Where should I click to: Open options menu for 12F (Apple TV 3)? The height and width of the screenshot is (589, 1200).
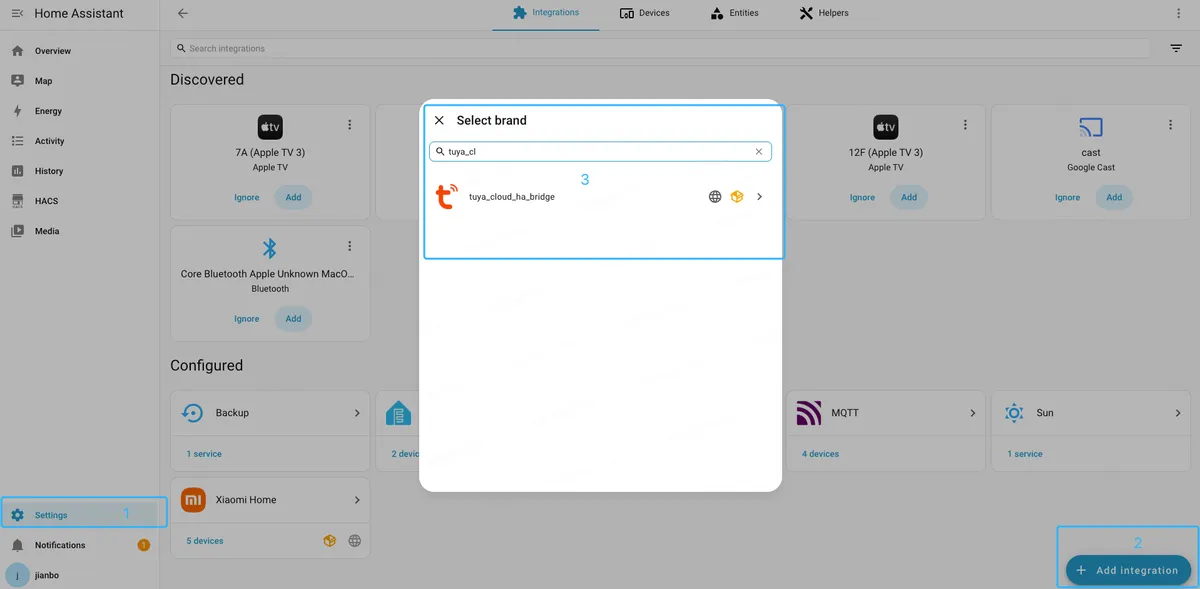point(965,125)
